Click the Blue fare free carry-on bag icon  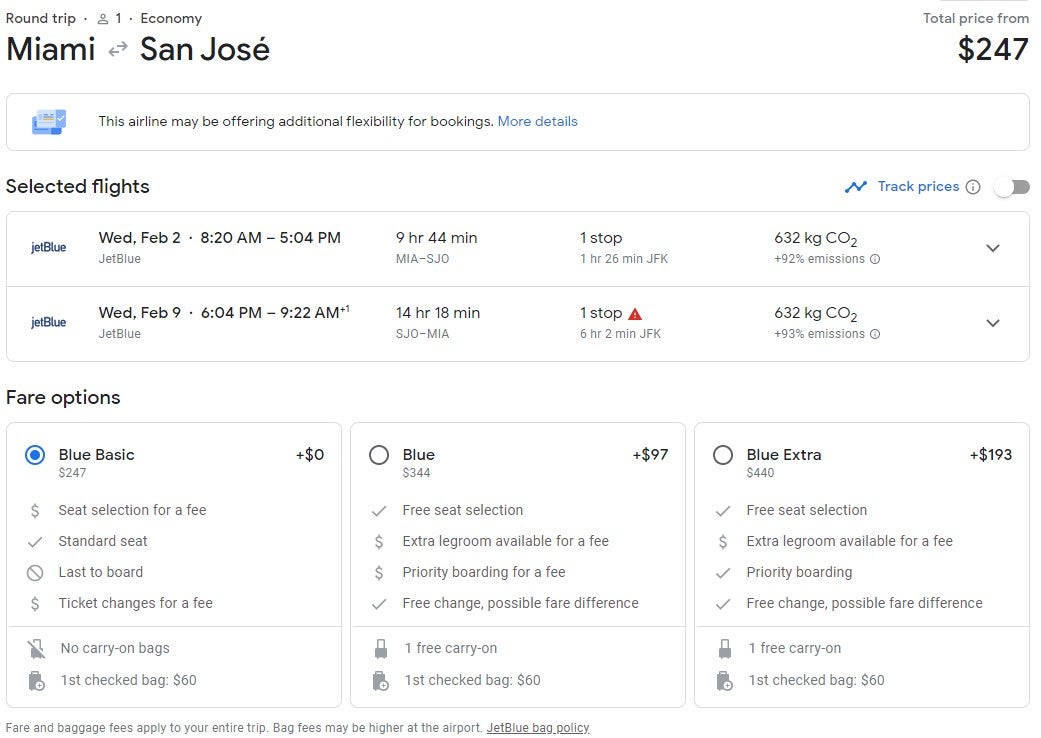tap(380, 648)
